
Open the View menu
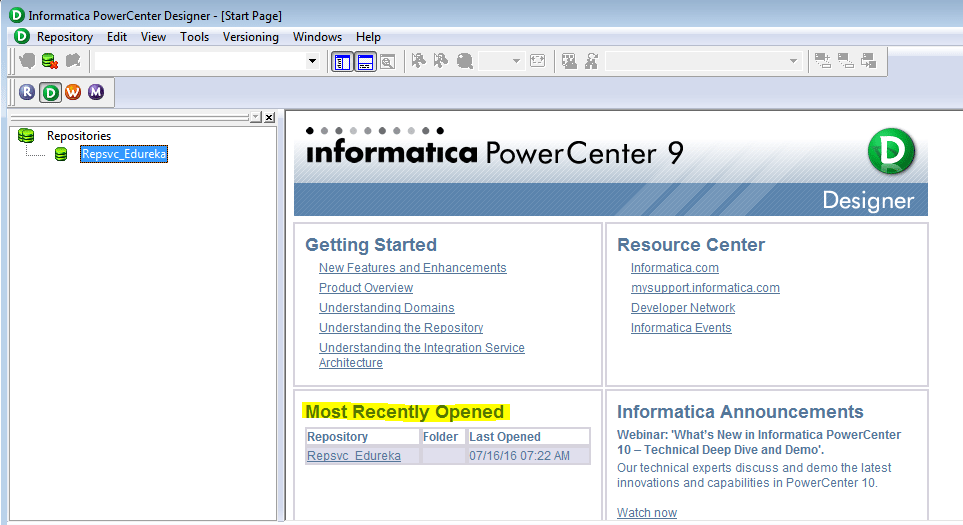click(x=153, y=37)
